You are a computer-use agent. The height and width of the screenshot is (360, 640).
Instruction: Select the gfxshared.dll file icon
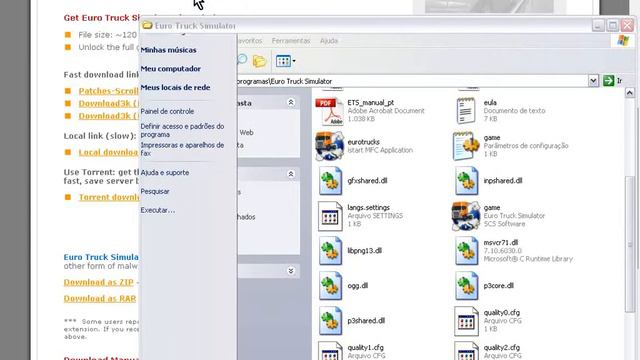(x=330, y=181)
